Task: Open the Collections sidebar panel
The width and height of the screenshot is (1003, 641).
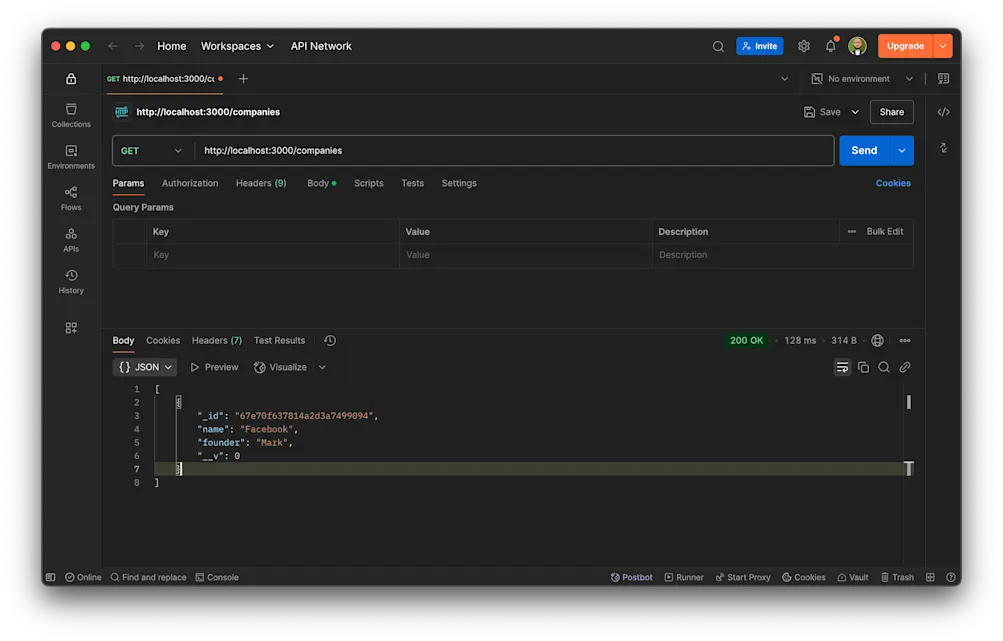Action: click(x=71, y=115)
